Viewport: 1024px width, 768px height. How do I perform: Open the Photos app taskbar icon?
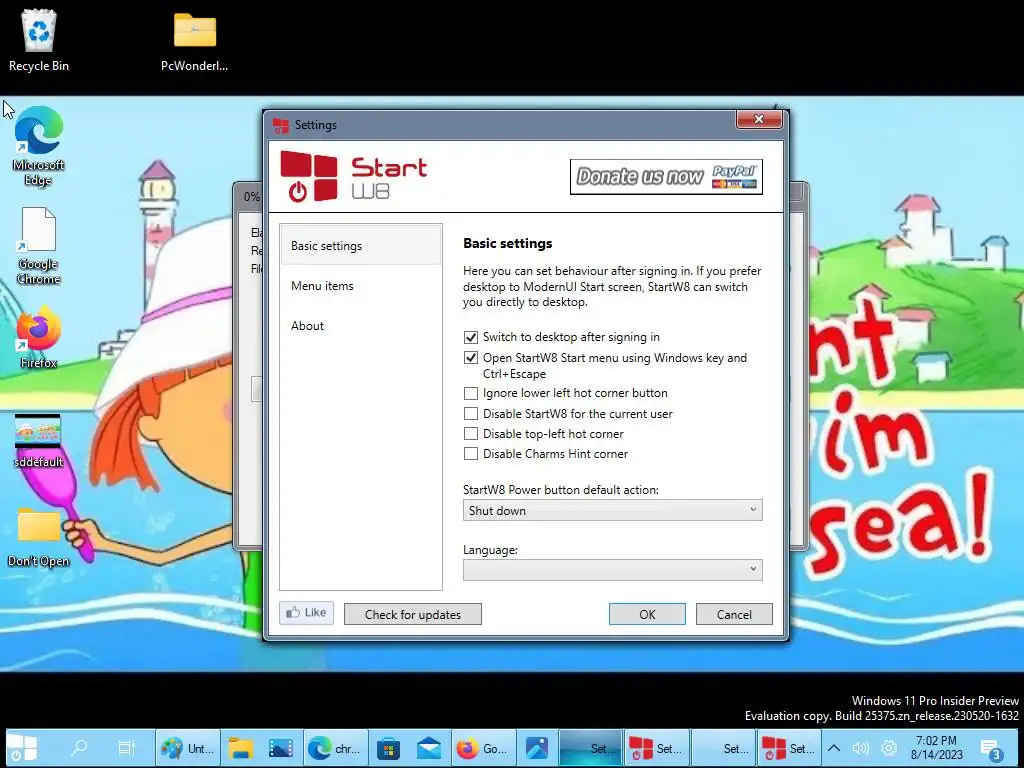pyautogui.click(x=536, y=748)
